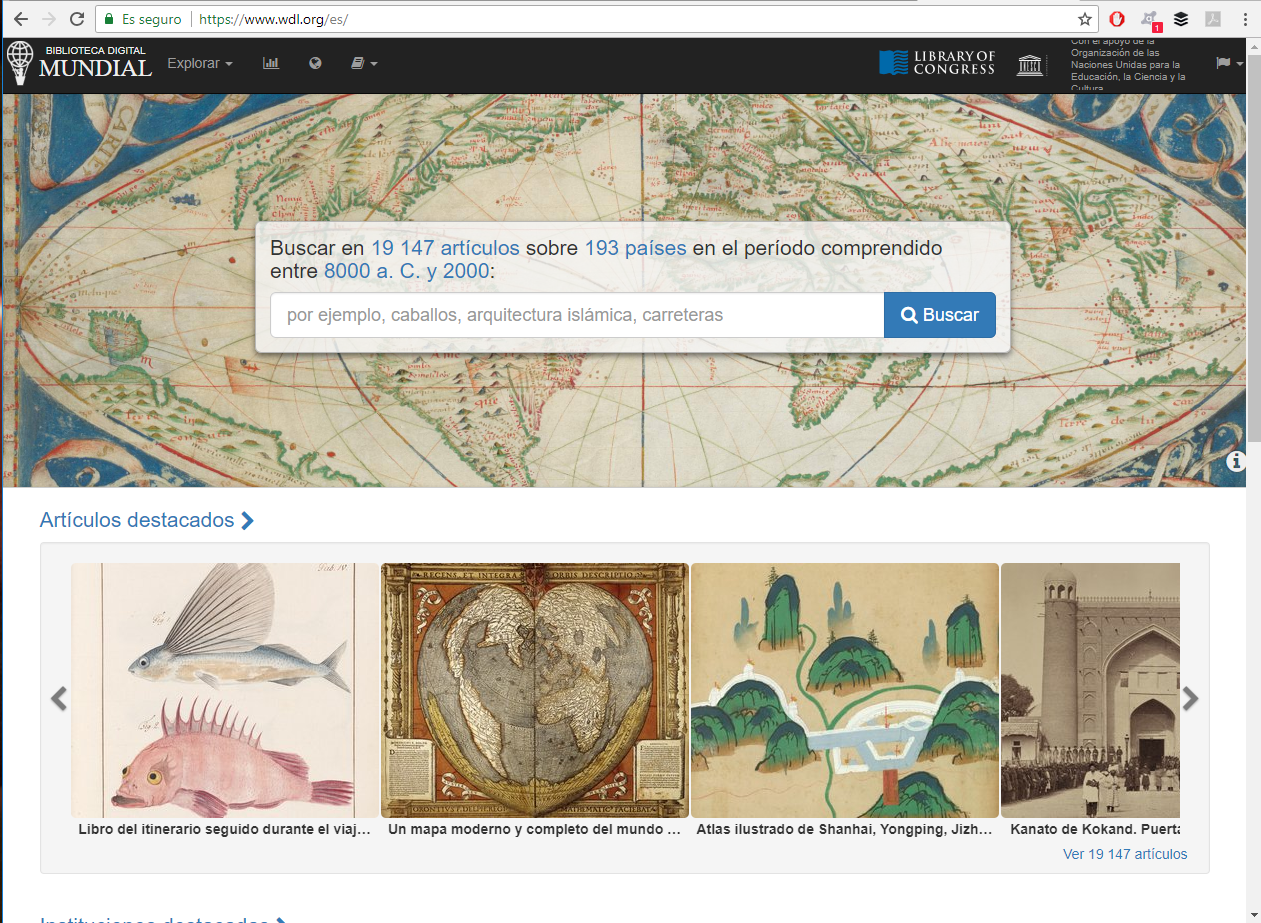Advance carousel with the right arrow
This screenshot has width=1261, height=923.
[x=1190, y=698]
